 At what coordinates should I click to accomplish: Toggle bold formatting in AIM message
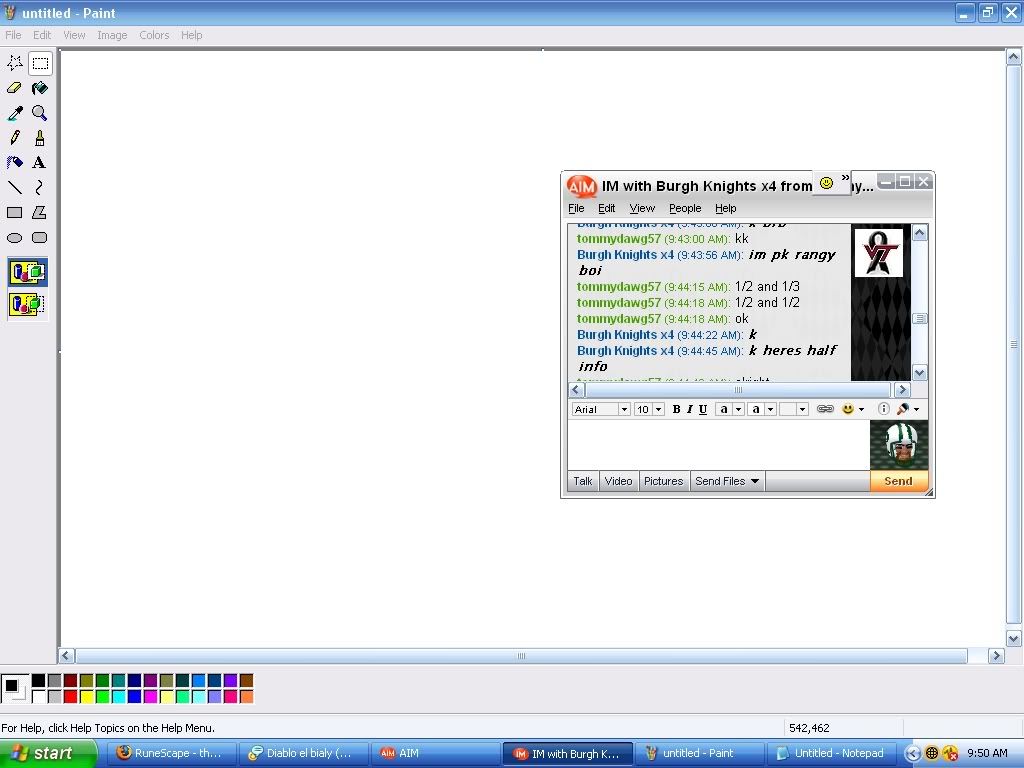pyautogui.click(x=676, y=409)
